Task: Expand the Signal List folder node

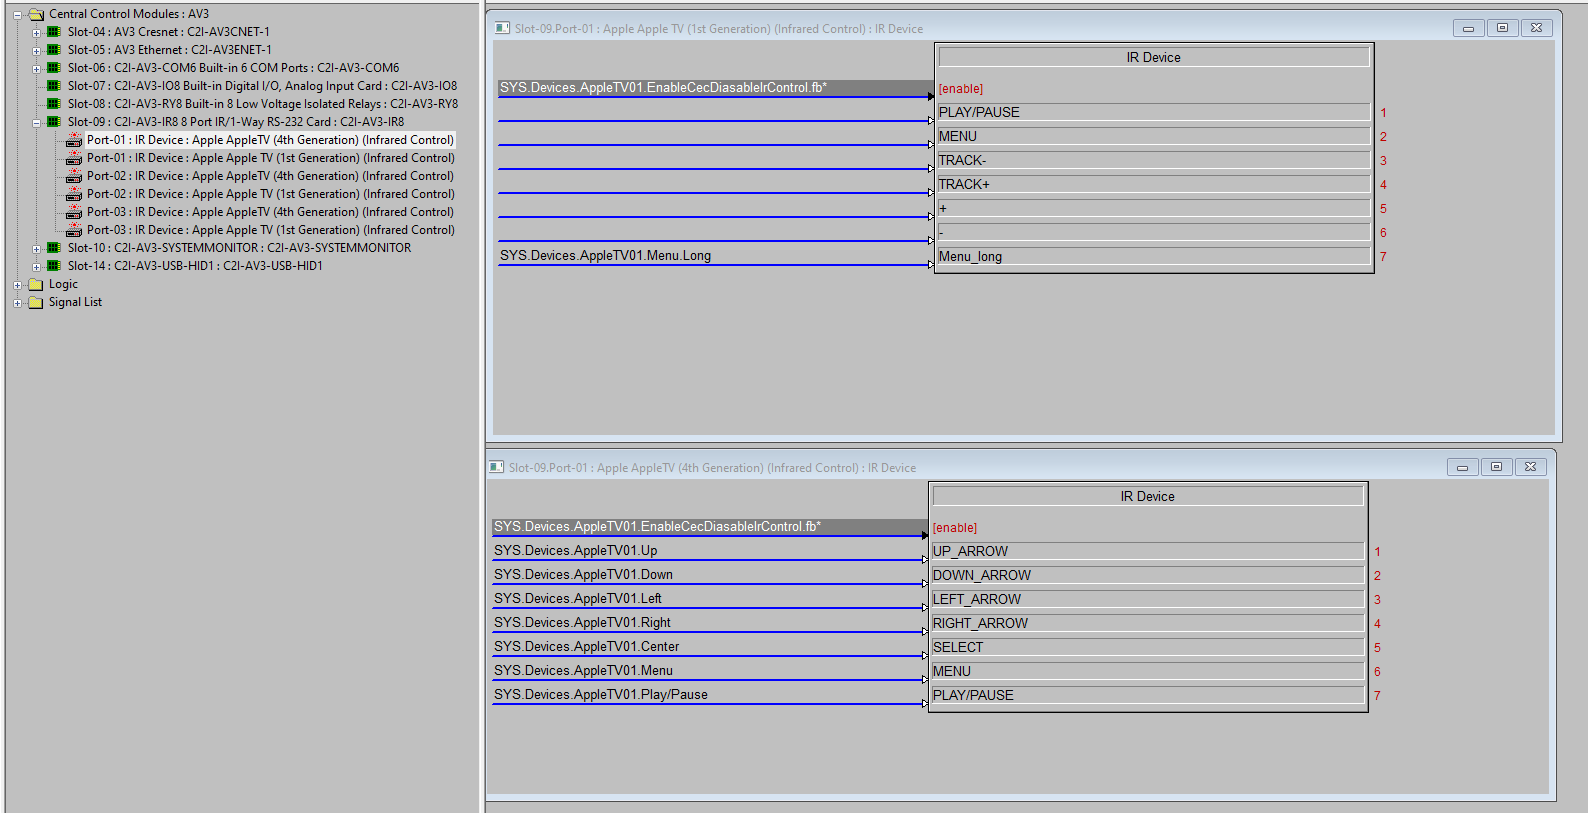Action: point(17,303)
